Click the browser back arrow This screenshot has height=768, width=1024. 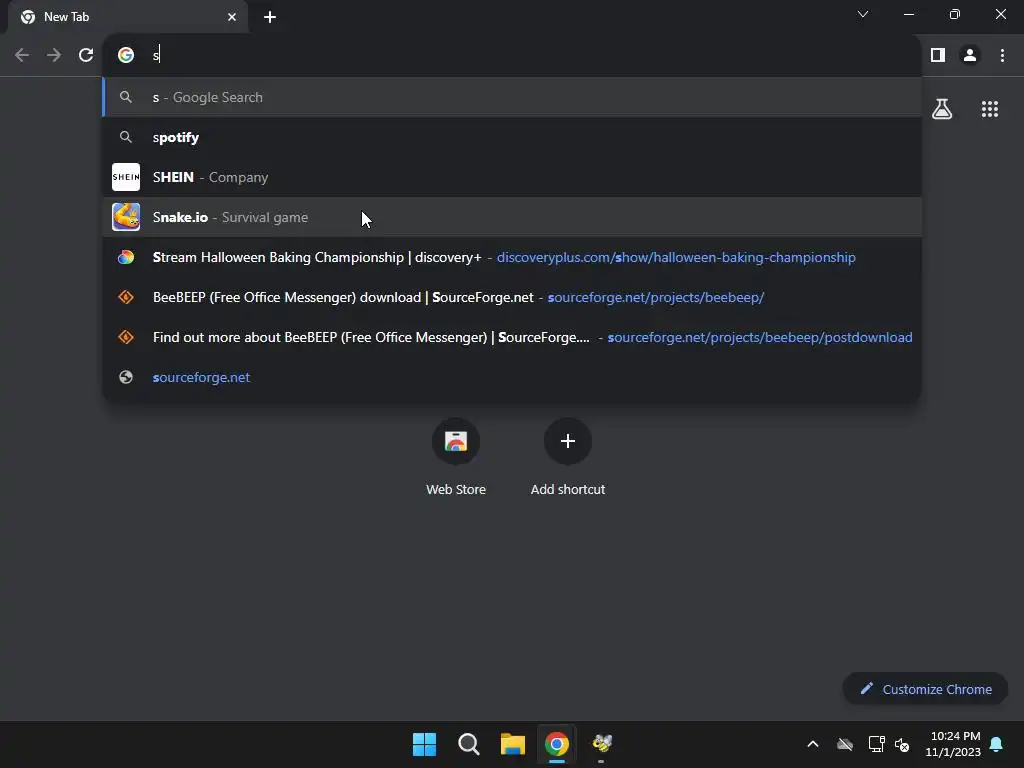pyautogui.click(x=22, y=56)
